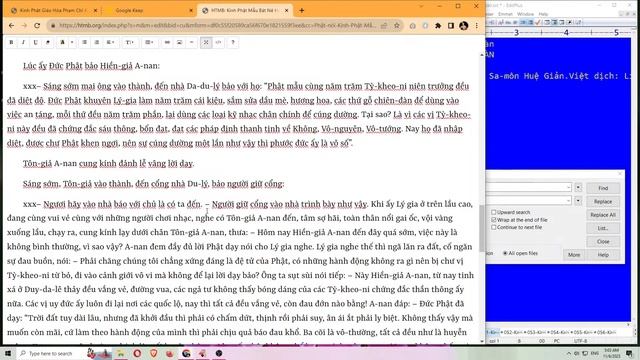
Task: Click the horizontal rule icon
Action: click(191, 42)
